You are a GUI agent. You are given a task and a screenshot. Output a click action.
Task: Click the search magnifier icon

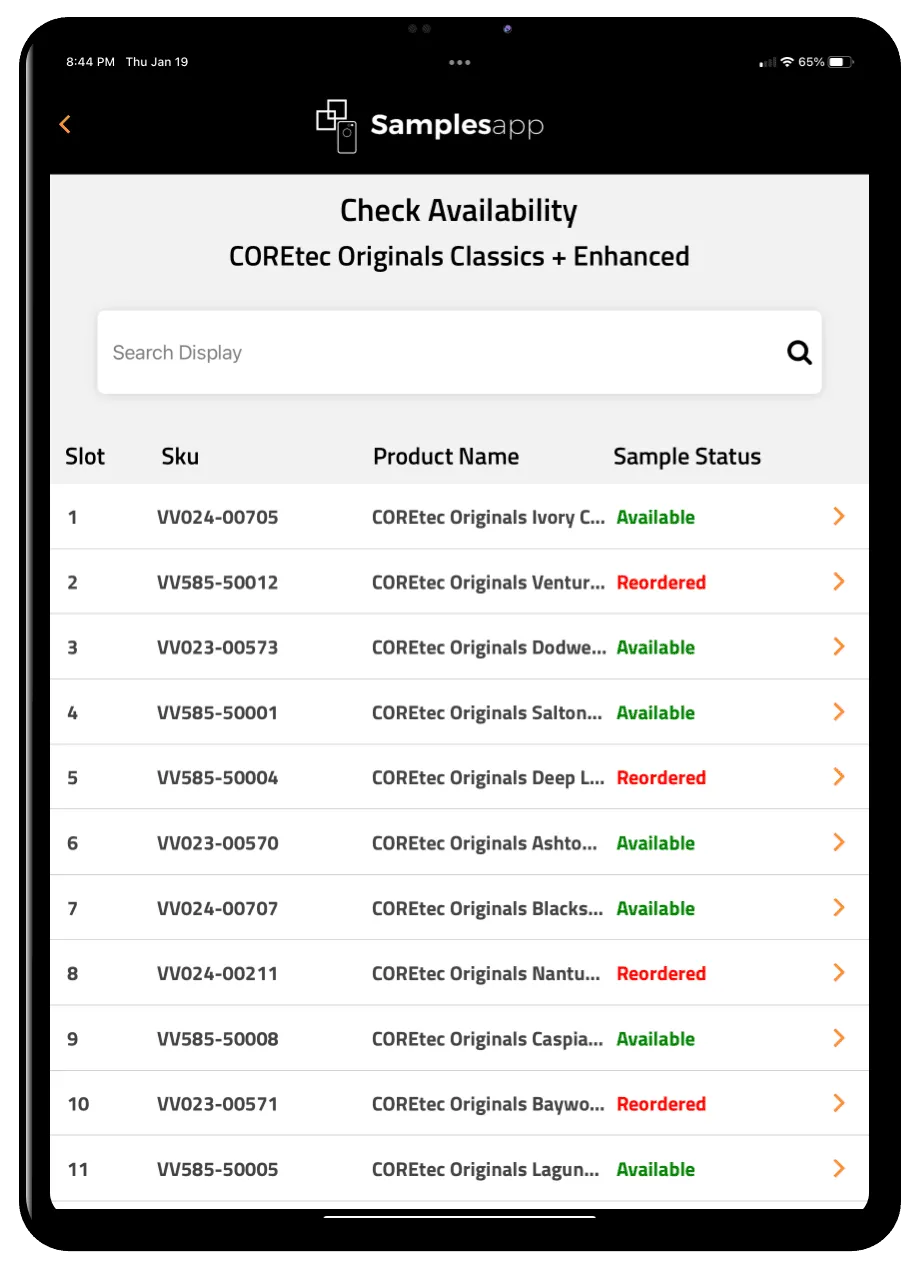[x=799, y=352]
